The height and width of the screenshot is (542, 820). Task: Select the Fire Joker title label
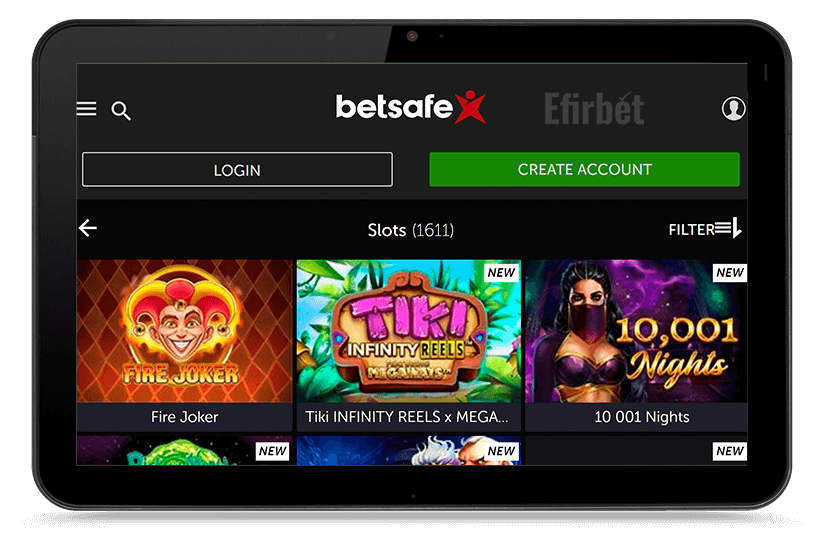pyautogui.click(x=185, y=417)
